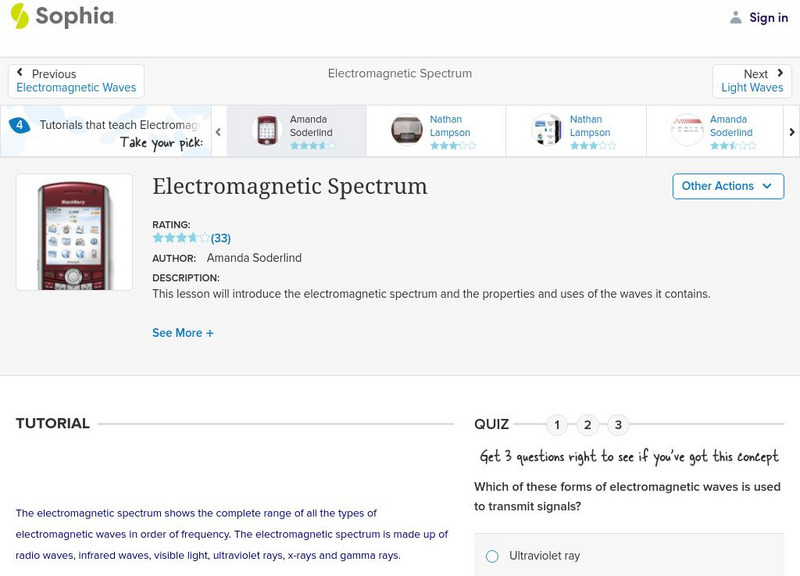Jump to quiz question 1

coord(557,425)
